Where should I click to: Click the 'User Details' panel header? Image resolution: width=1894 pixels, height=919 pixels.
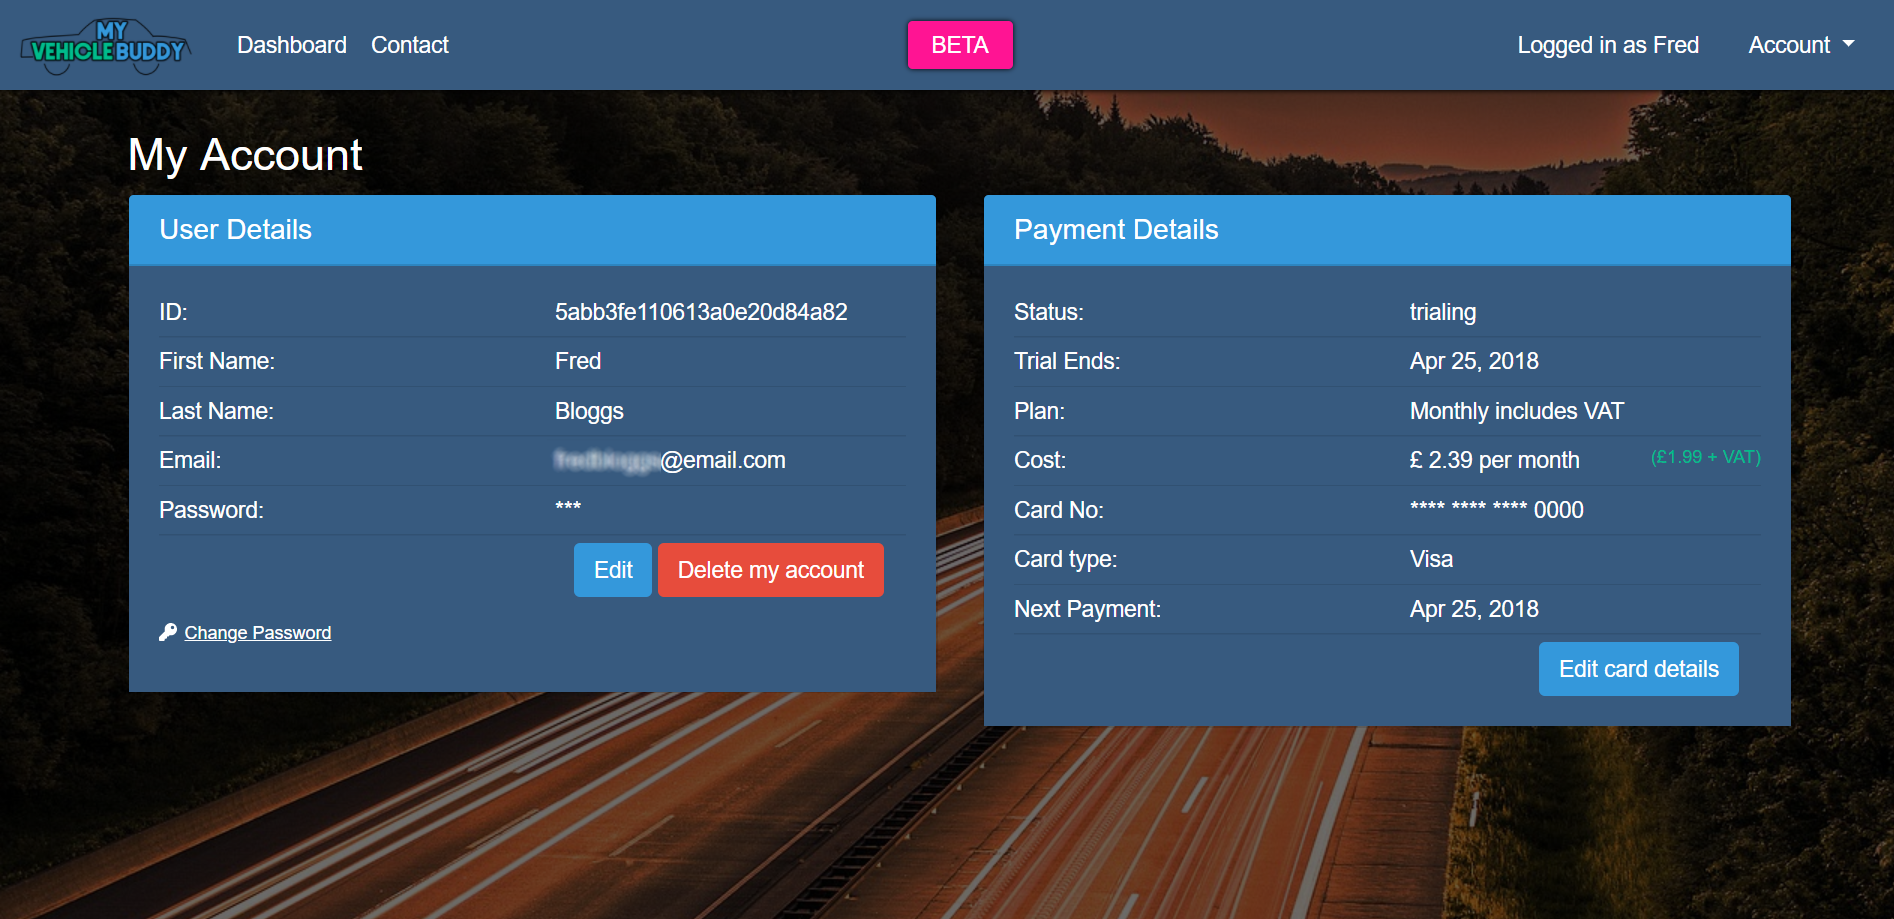[x=532, y=230]
